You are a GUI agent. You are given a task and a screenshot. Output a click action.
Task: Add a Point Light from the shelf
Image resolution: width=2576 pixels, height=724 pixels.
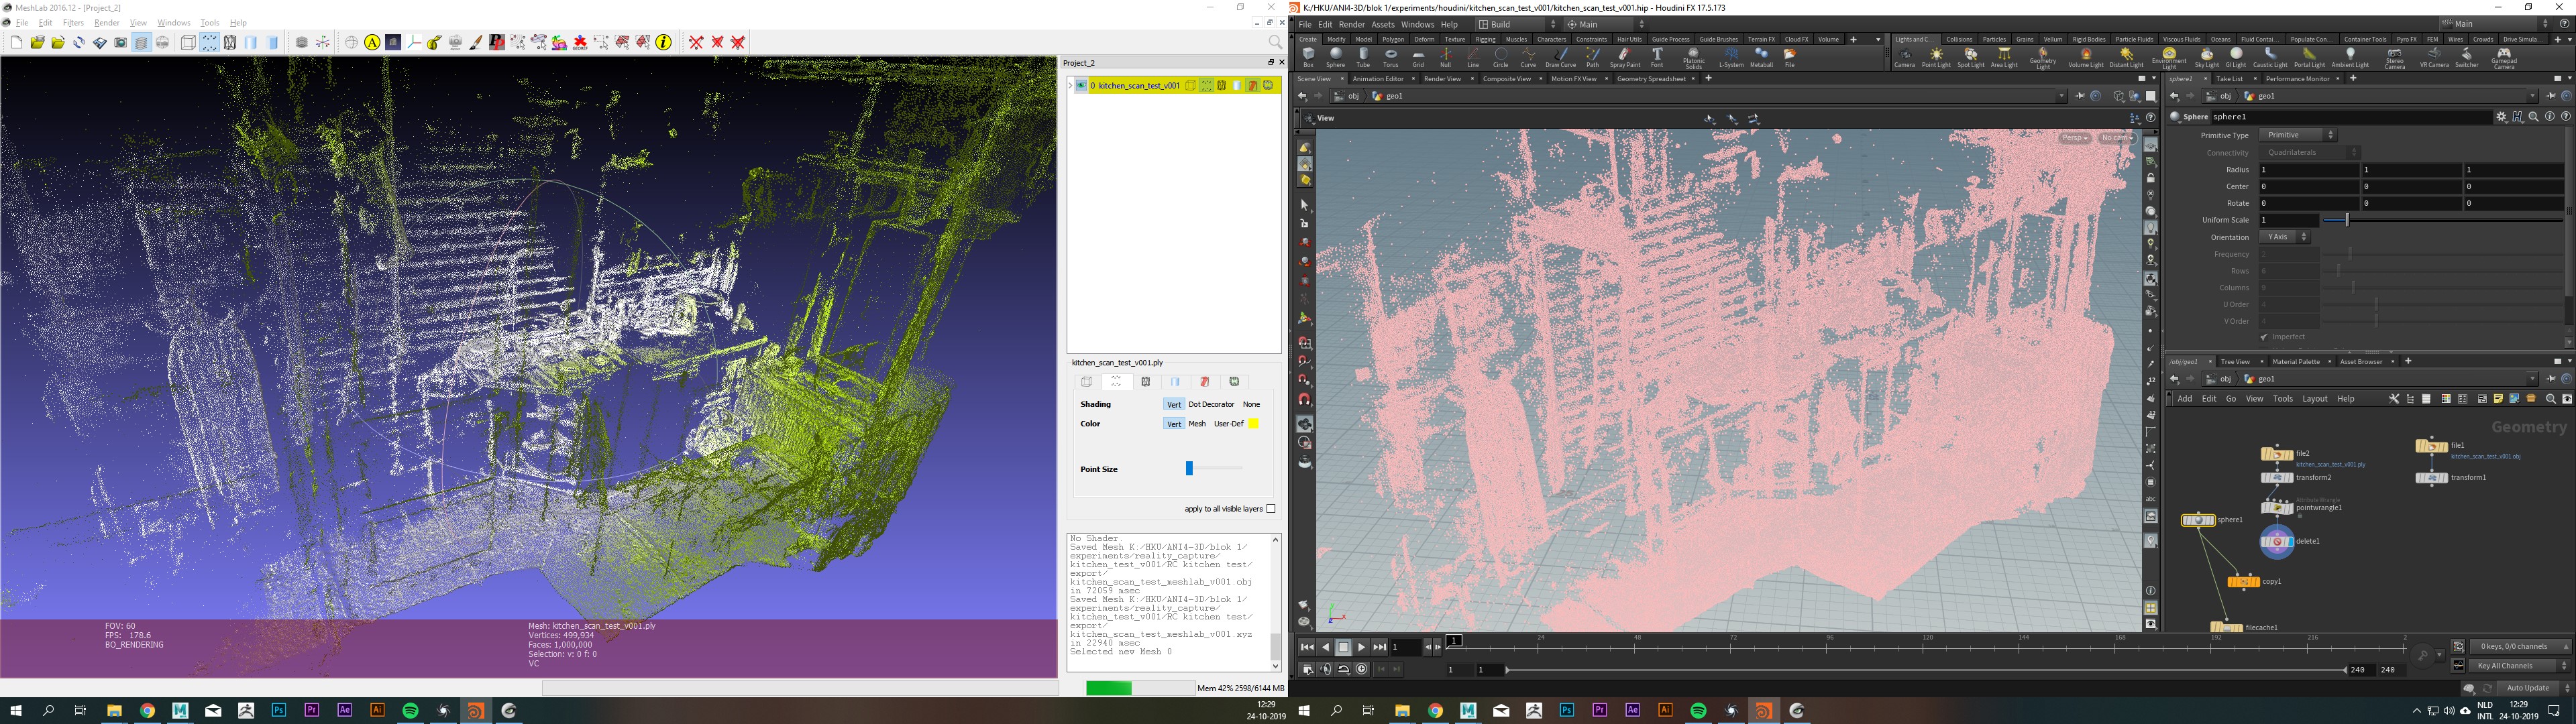point(1936,58)
